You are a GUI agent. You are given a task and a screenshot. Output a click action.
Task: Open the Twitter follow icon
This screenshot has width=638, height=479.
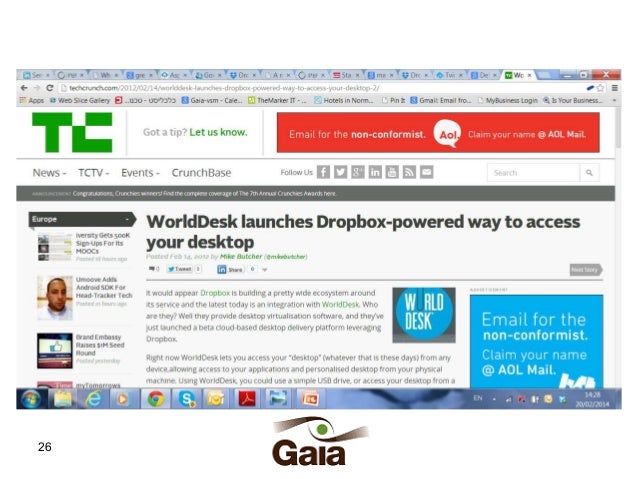pyautogui.click(x=341, y=172)
